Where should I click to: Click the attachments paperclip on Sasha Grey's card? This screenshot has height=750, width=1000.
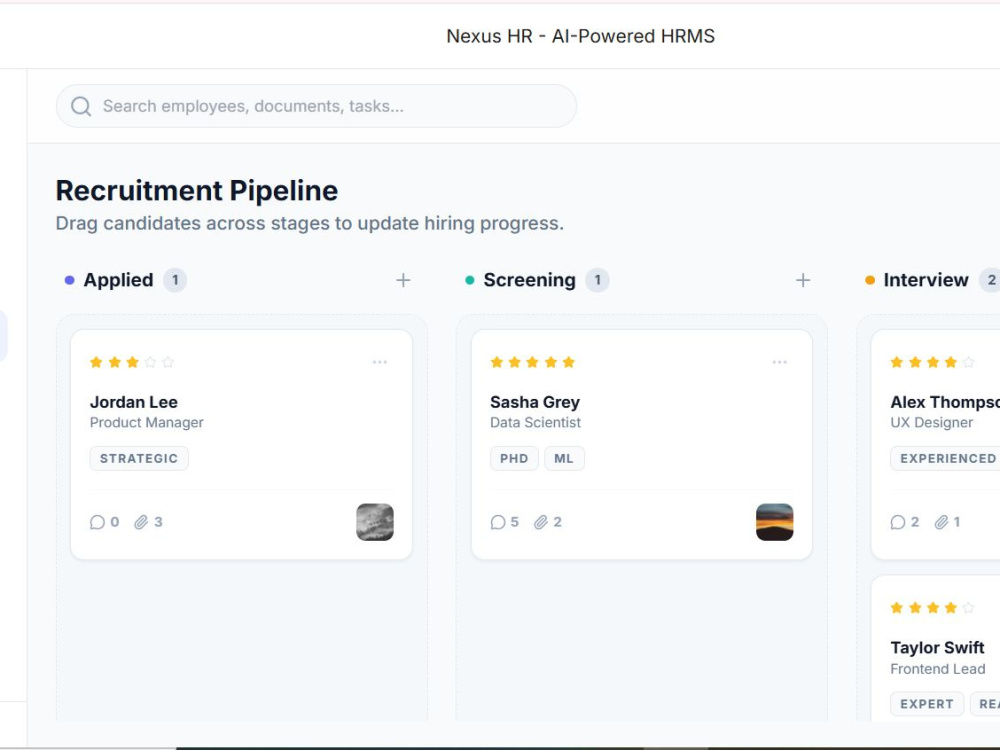(x=541, y=522)
